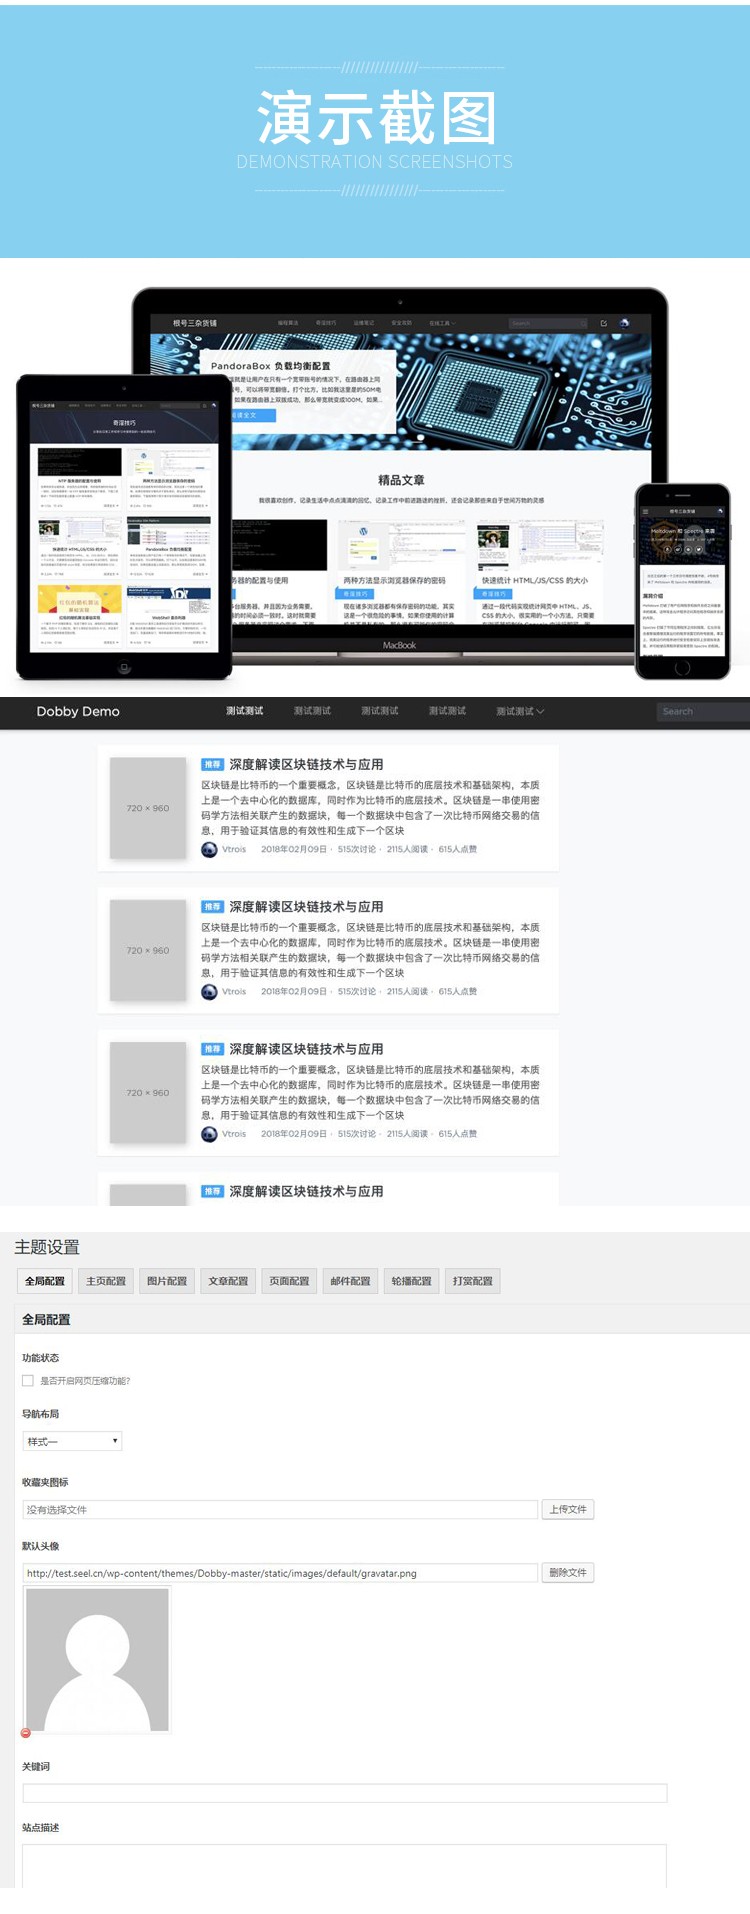Open the first 深度解读区块链技术与应用 article title
Image resolution: width=750 pixels, height=1914 pixels.
(x=306, y=764)
